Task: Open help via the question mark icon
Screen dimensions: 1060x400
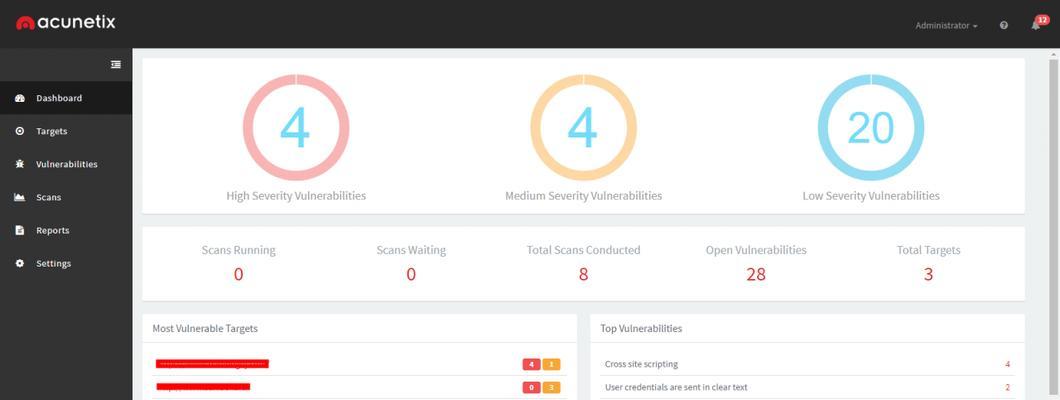Action: [x=1004, y=26]
